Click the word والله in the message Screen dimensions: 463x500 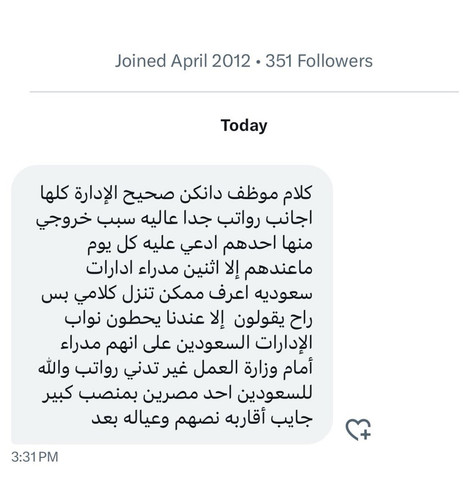click(x=54, y=369)
